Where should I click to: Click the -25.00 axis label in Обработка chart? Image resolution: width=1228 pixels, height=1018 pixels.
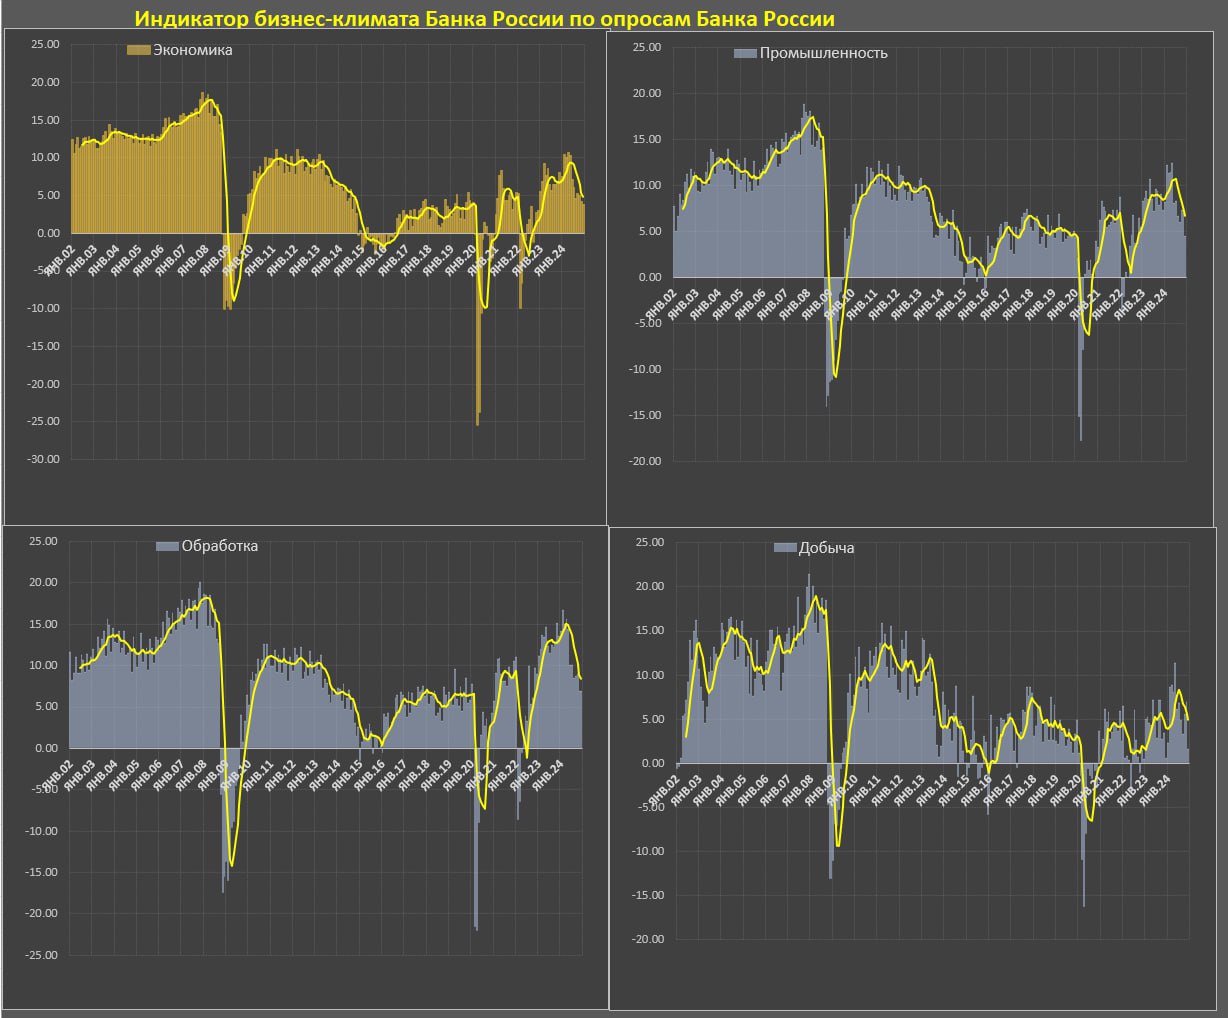(x=43, y=955)
